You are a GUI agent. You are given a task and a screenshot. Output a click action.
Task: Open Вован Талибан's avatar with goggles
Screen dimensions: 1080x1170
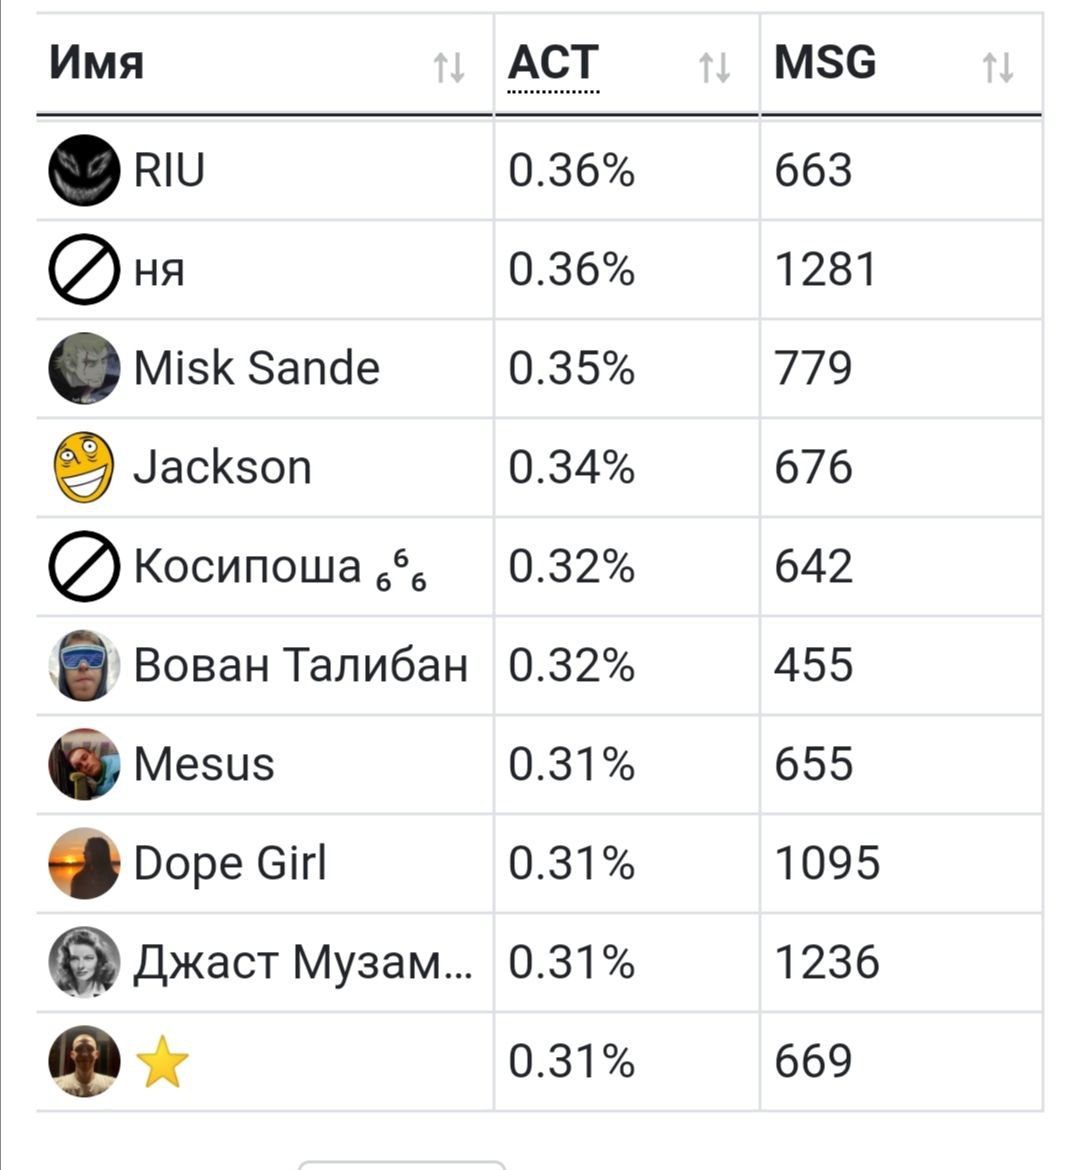[84, 665]
